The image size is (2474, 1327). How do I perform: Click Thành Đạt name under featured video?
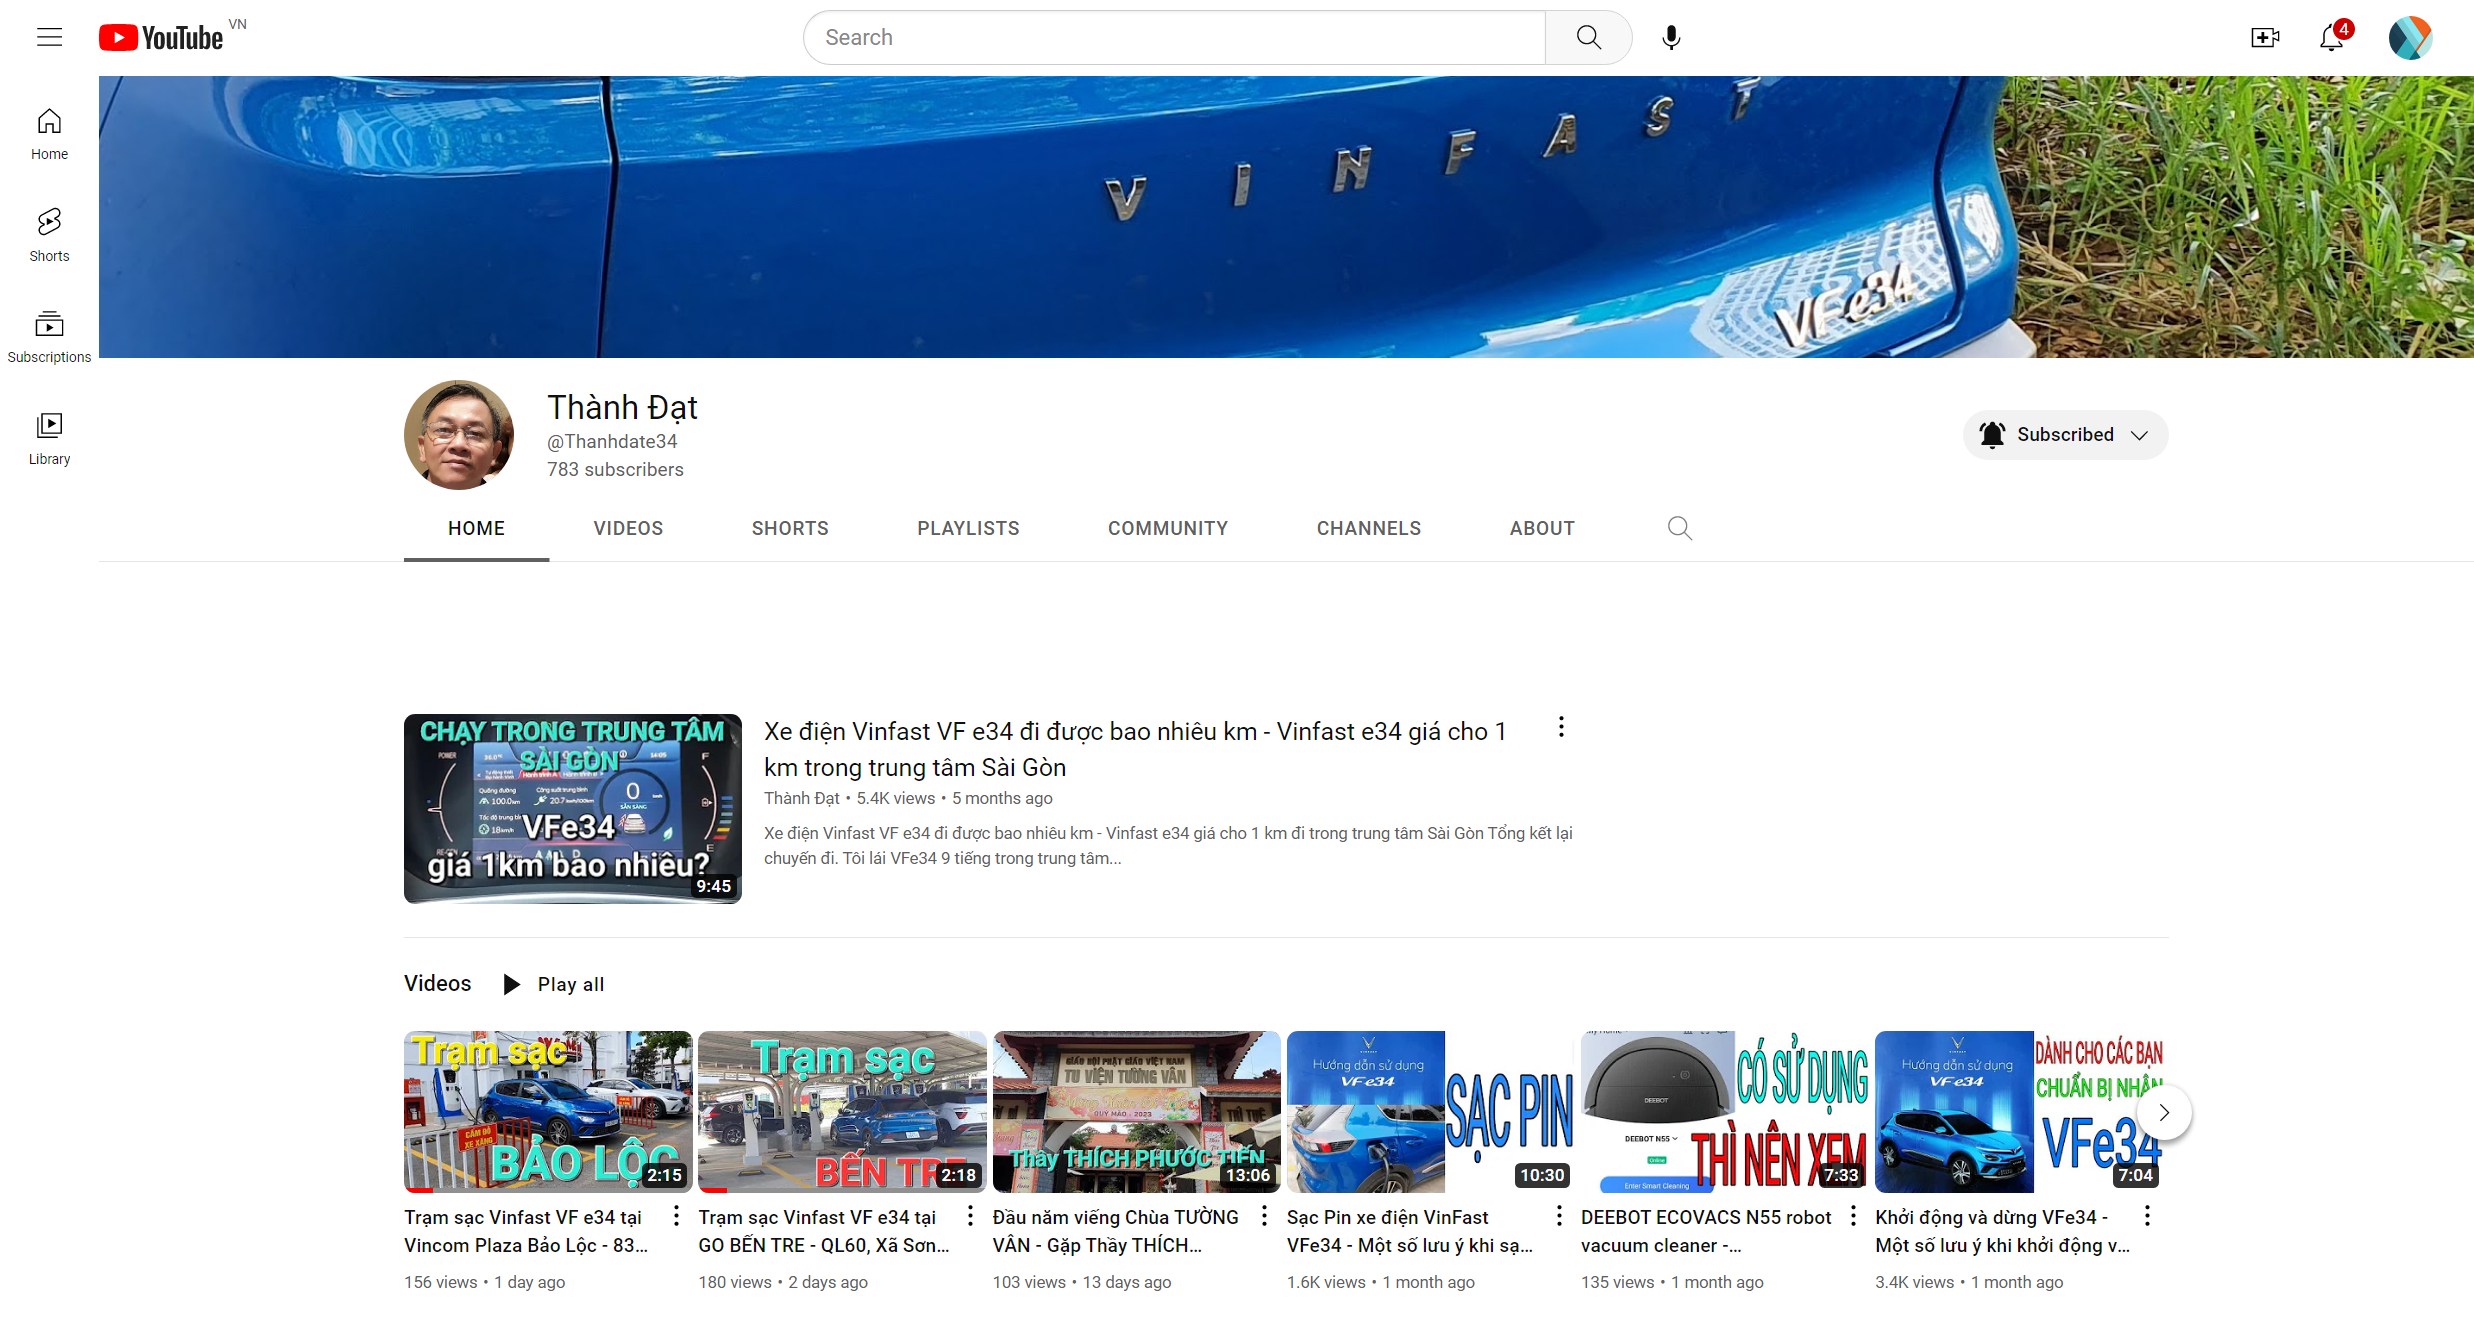(x=801, y=798)
